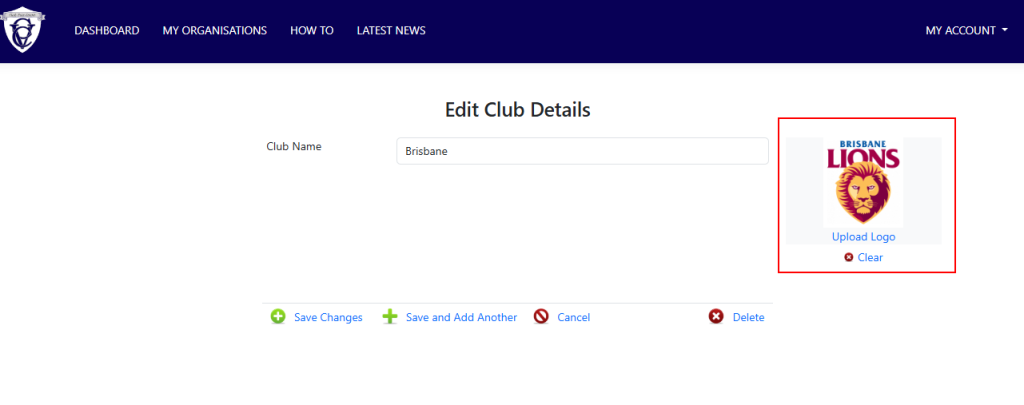Click the Cancel link text
1024x405 pixels.
tap(573, 317)
